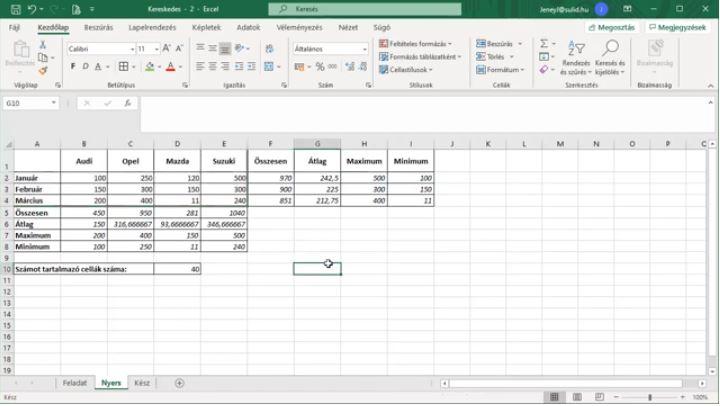This screenshot has height=406, width=720.
Task: Open the Képletek ribbon tab
Action: tap(208, 27)
